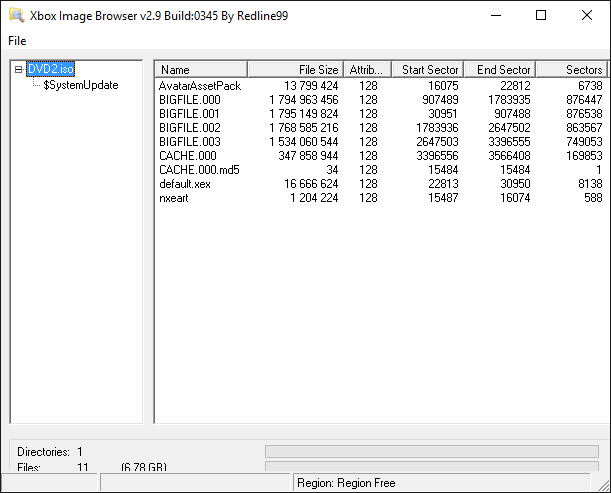Viewport: 611px width, 493px height.
Task: Sort by File Size column header
Action: 295,69
